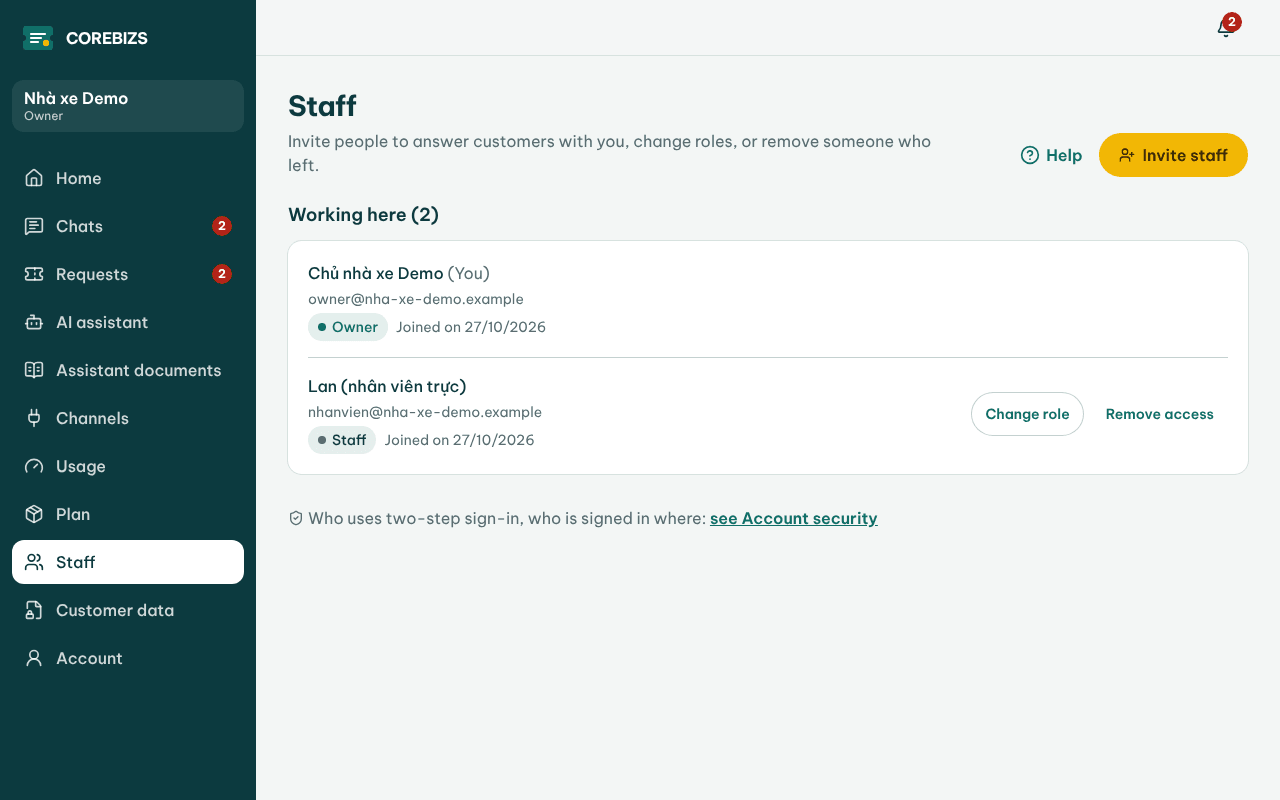
Task: Open notifications bell icon
Action: [x=1225, y=28]
